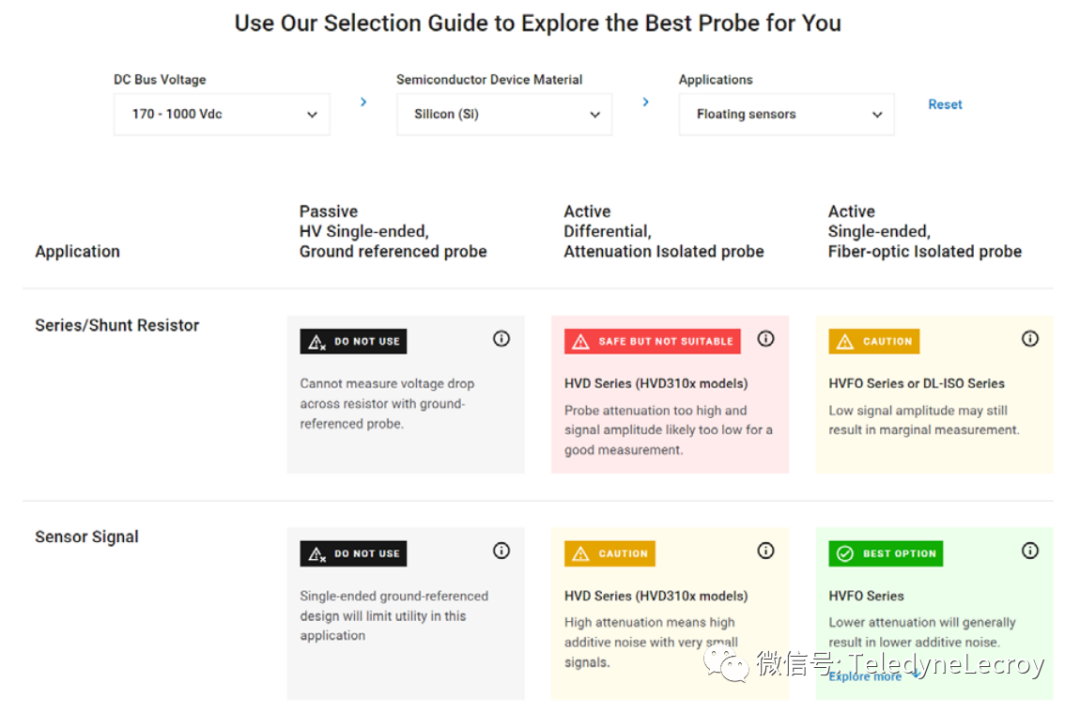Click arrow between DC Bus Voltage and Semiconductor
This screenshot has height=714, width=1080.
pyautogui.click(x=363, y=102)
